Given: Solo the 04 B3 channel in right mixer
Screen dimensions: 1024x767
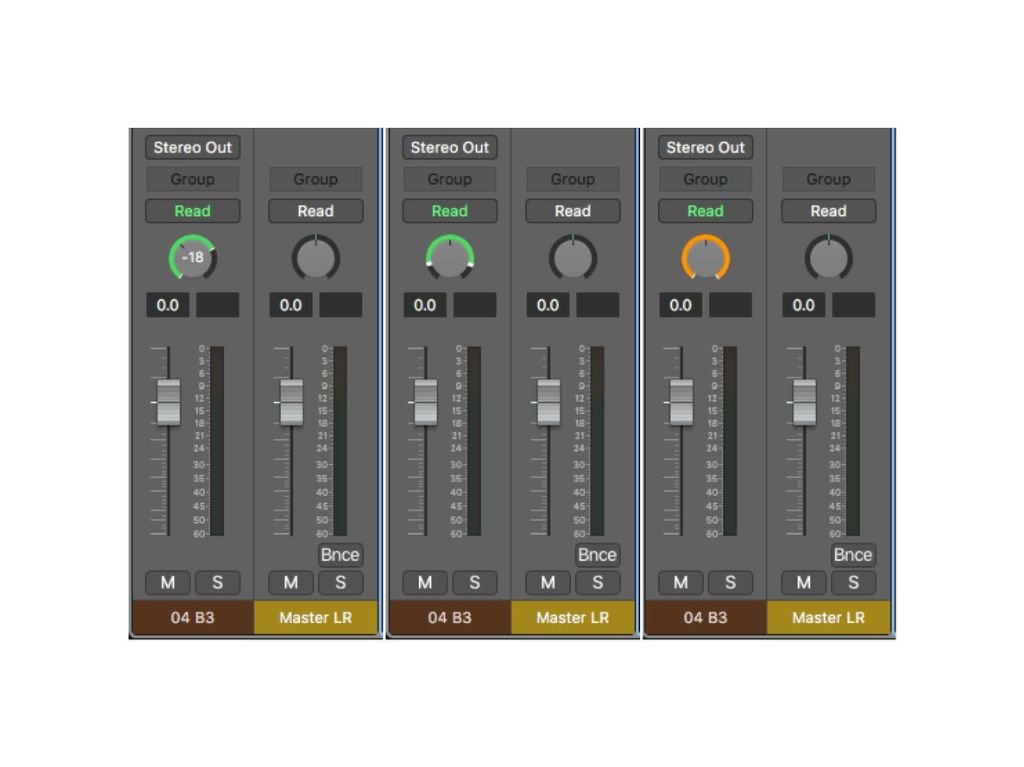Looking at the screenshot, I should tap(730, 583).
